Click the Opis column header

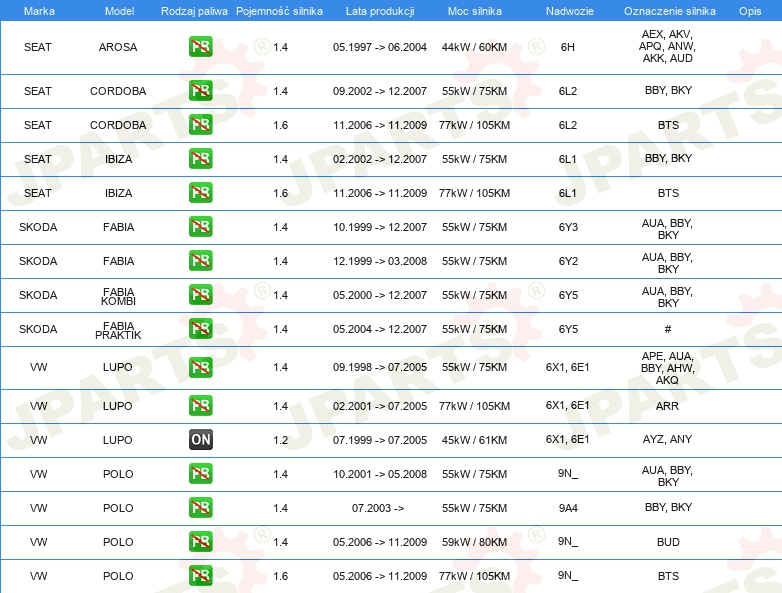pyautogui.click(x=750, y=11)
